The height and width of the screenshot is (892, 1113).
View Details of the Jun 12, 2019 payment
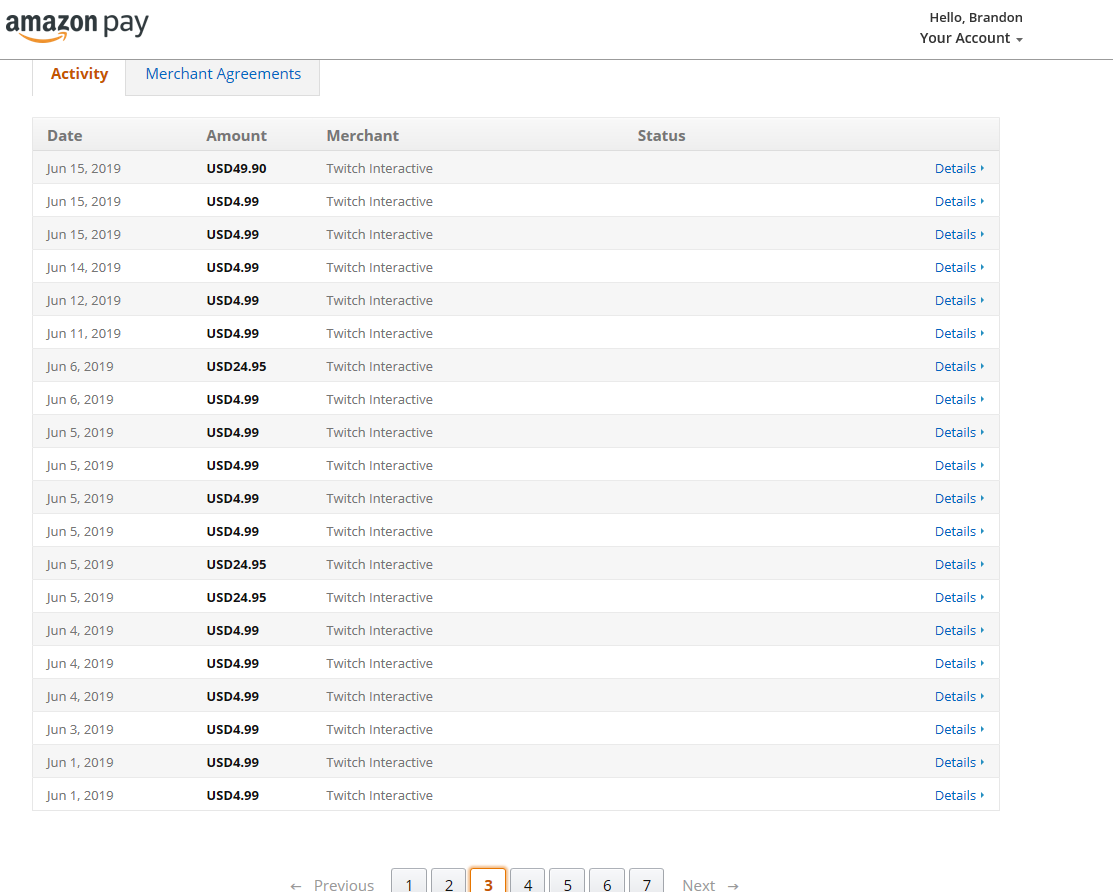pos(959,300)
